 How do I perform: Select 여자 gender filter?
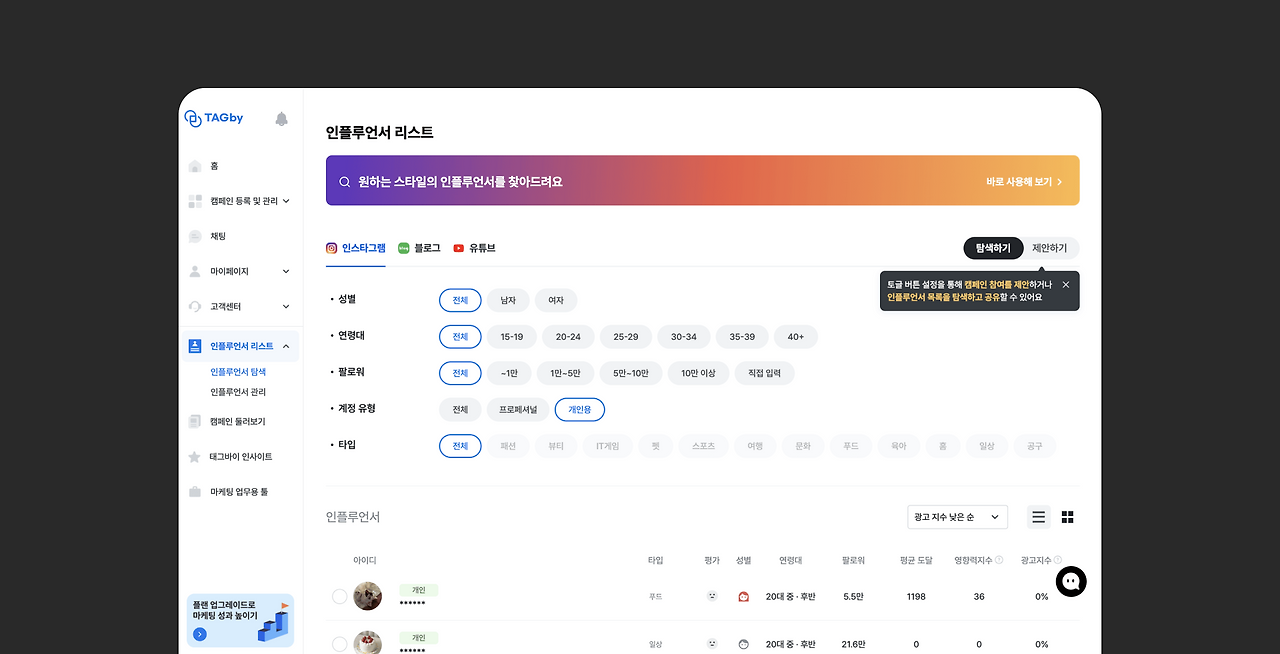point(556,300)
